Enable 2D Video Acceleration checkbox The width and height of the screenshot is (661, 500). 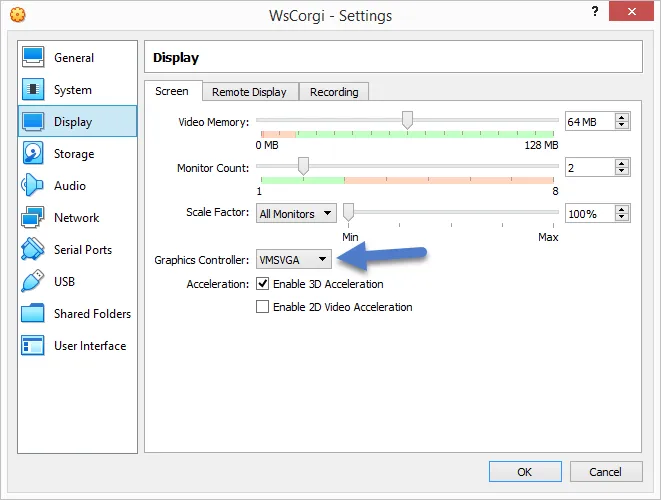point(262,306)
